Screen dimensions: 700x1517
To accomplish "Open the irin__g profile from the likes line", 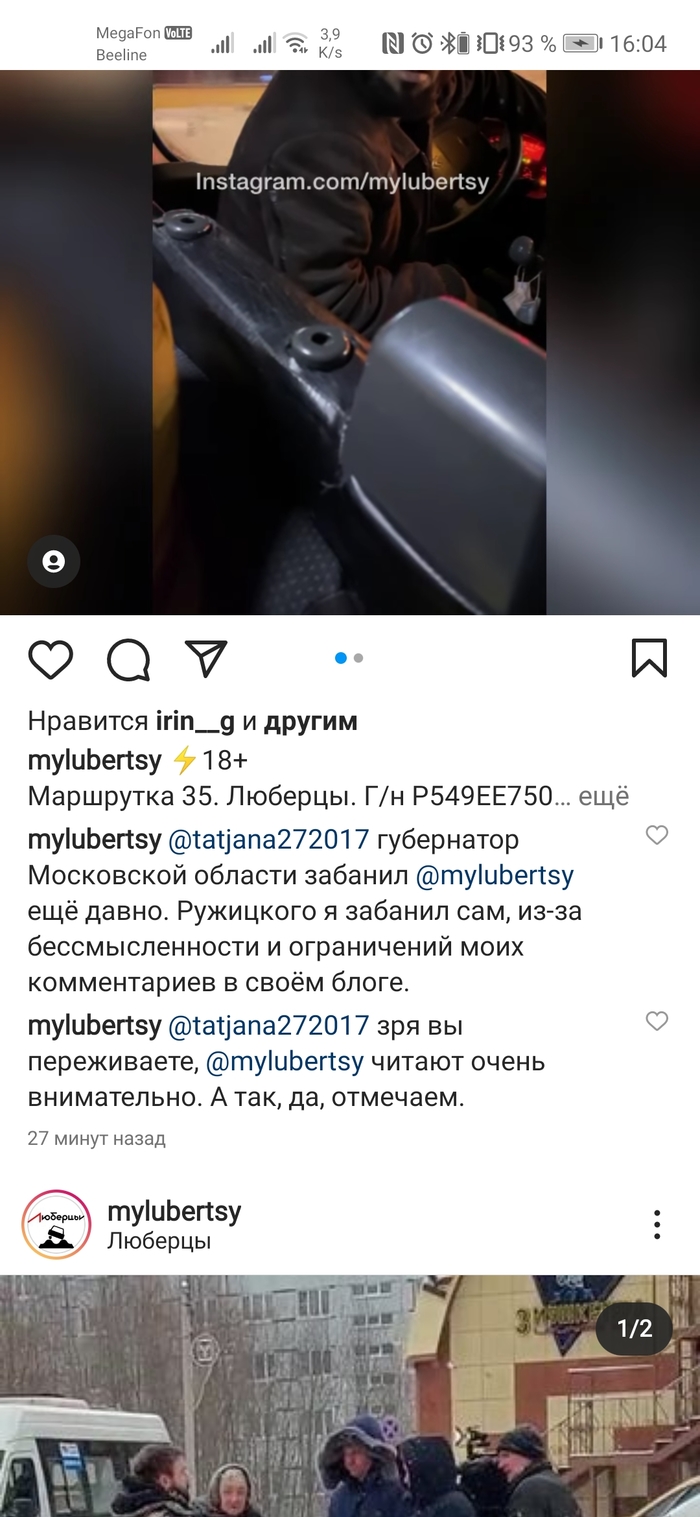I will click(195, 721).
